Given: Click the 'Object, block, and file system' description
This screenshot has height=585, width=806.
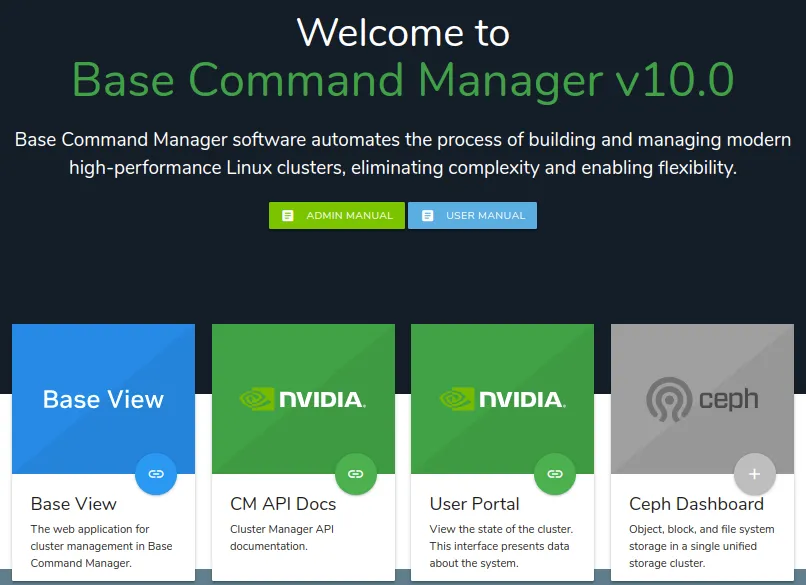Looking at the screenshot, I should coord(701,546).
